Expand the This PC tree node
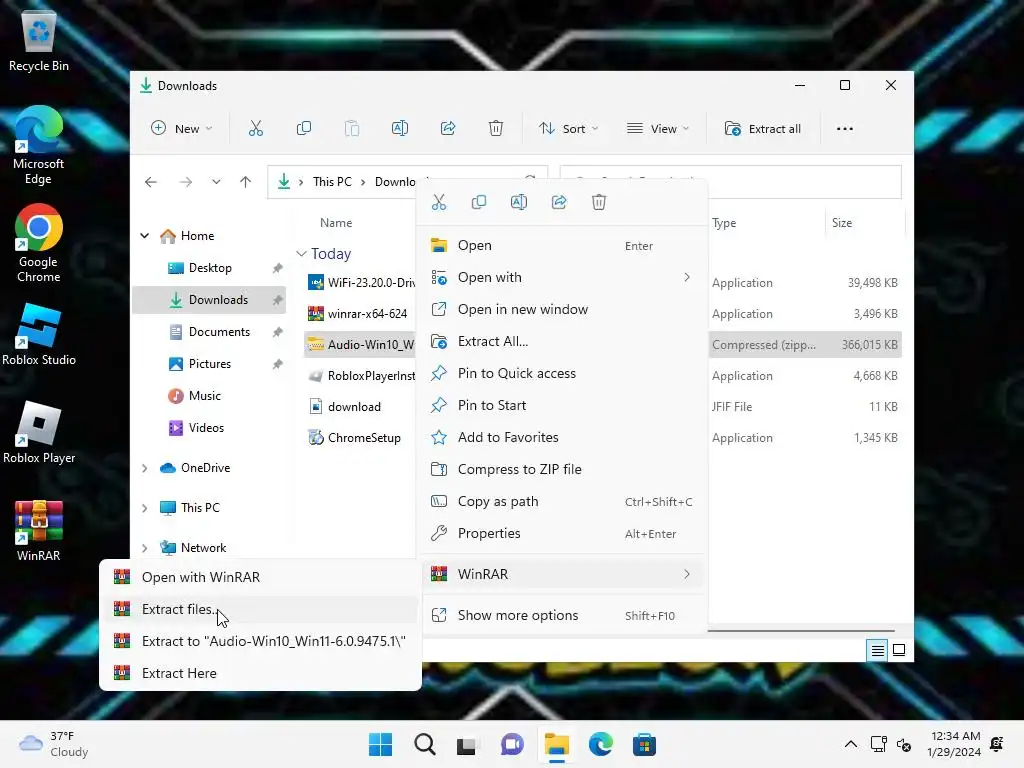This screenshot has height=768, width=1024. [x=145, y=508]
